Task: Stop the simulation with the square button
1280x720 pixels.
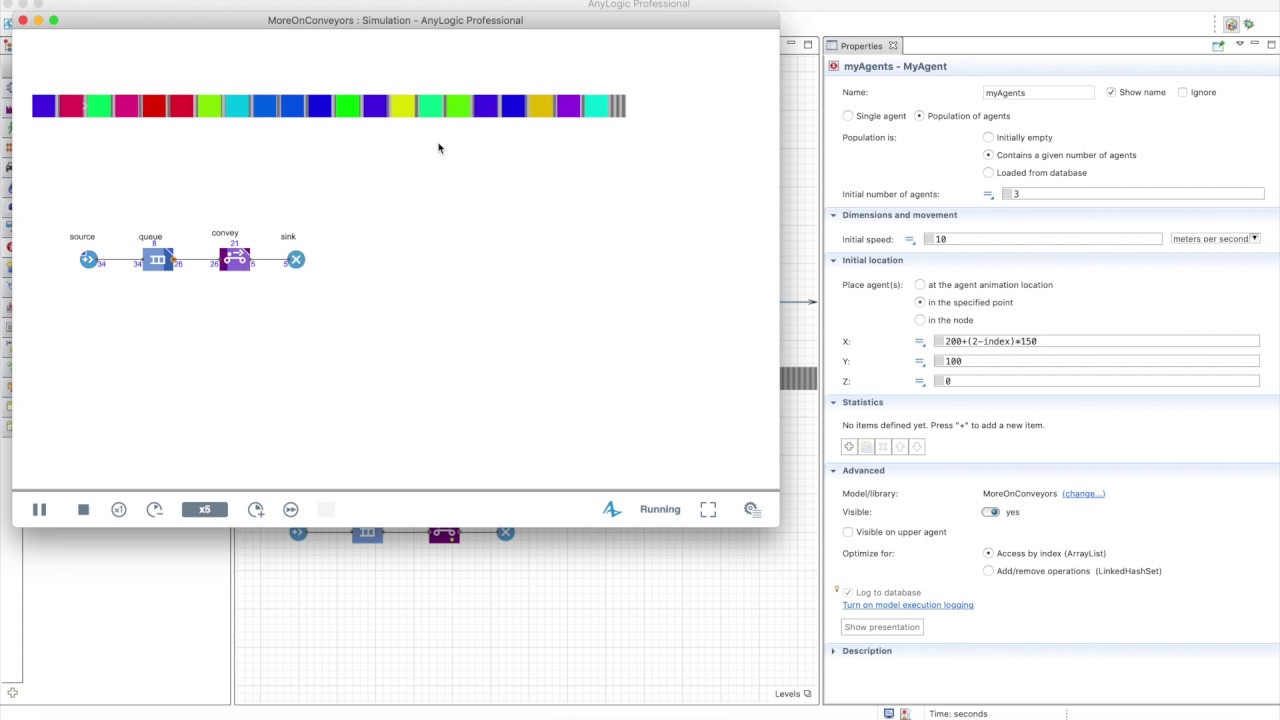Action: pos(83,510)
